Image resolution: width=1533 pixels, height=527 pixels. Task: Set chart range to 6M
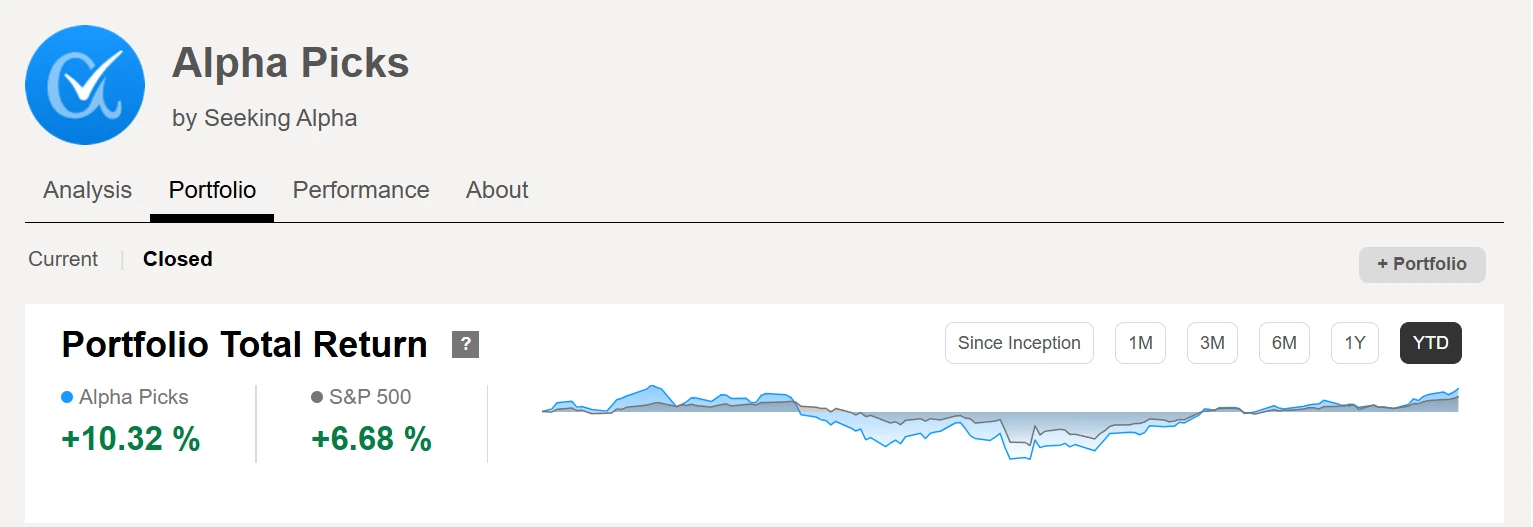[x=1284, y=343]
